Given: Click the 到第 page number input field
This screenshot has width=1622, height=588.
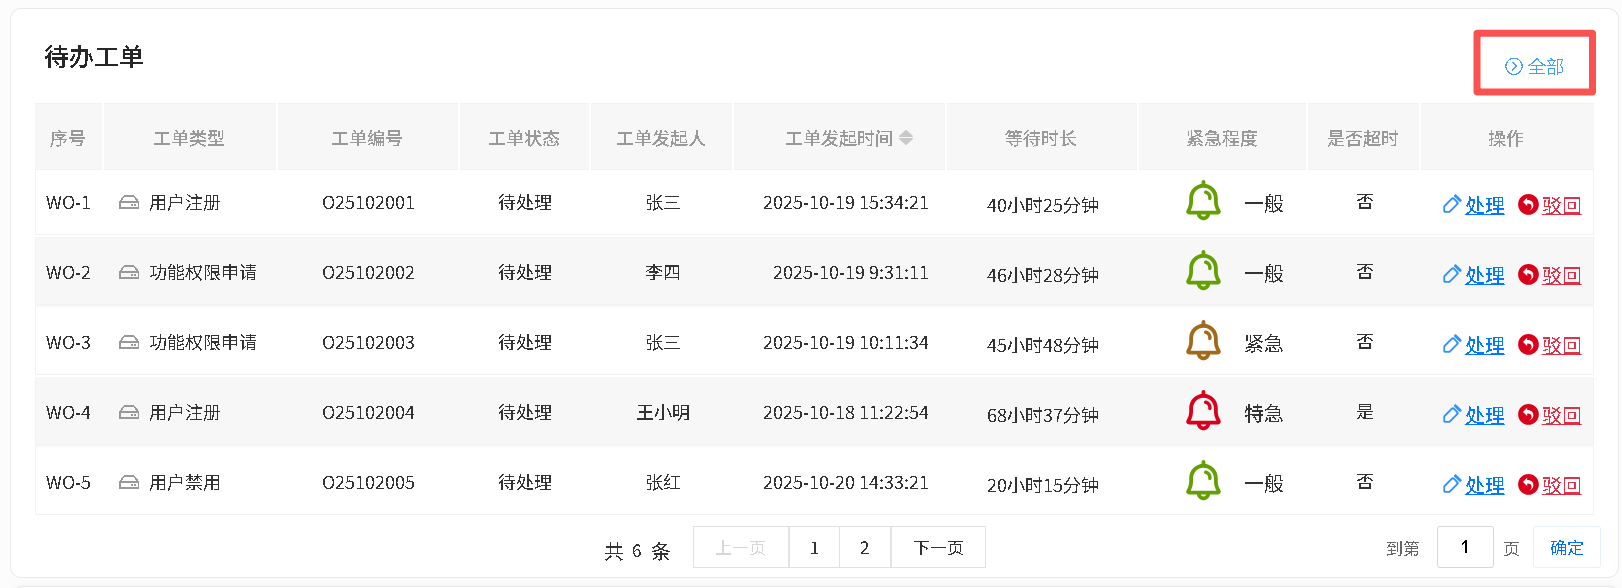Looking at the screenshot, I should click(x=1465, y=547).
